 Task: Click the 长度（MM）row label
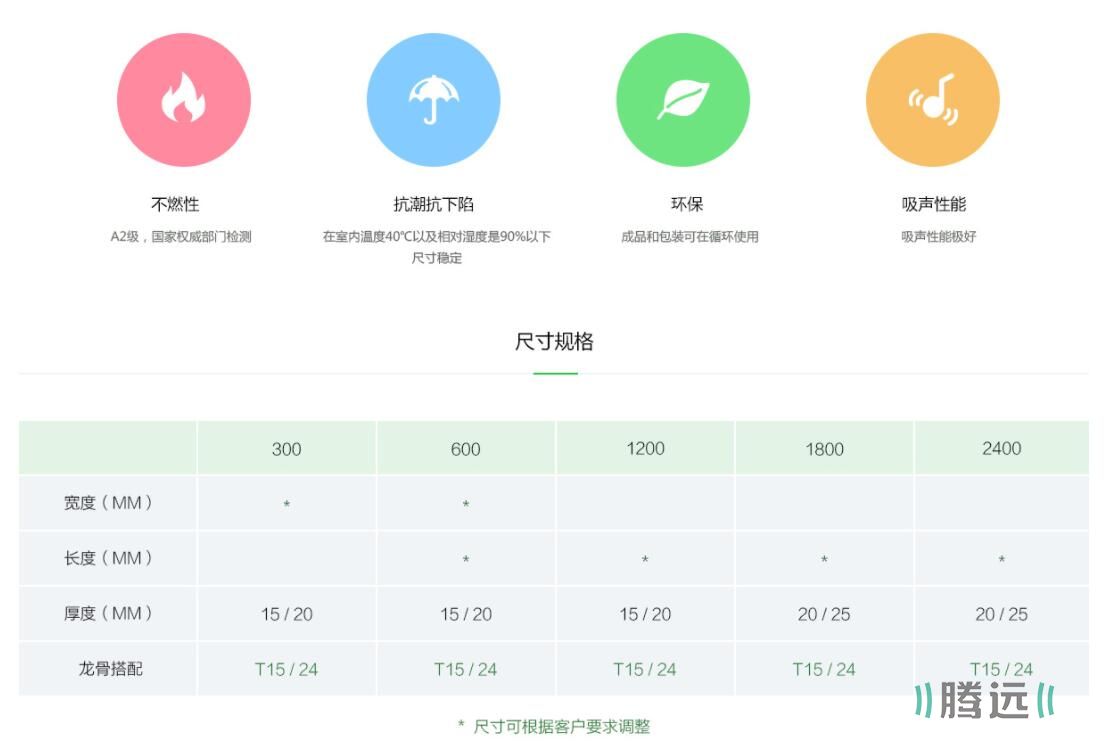[x=108, y=558]
